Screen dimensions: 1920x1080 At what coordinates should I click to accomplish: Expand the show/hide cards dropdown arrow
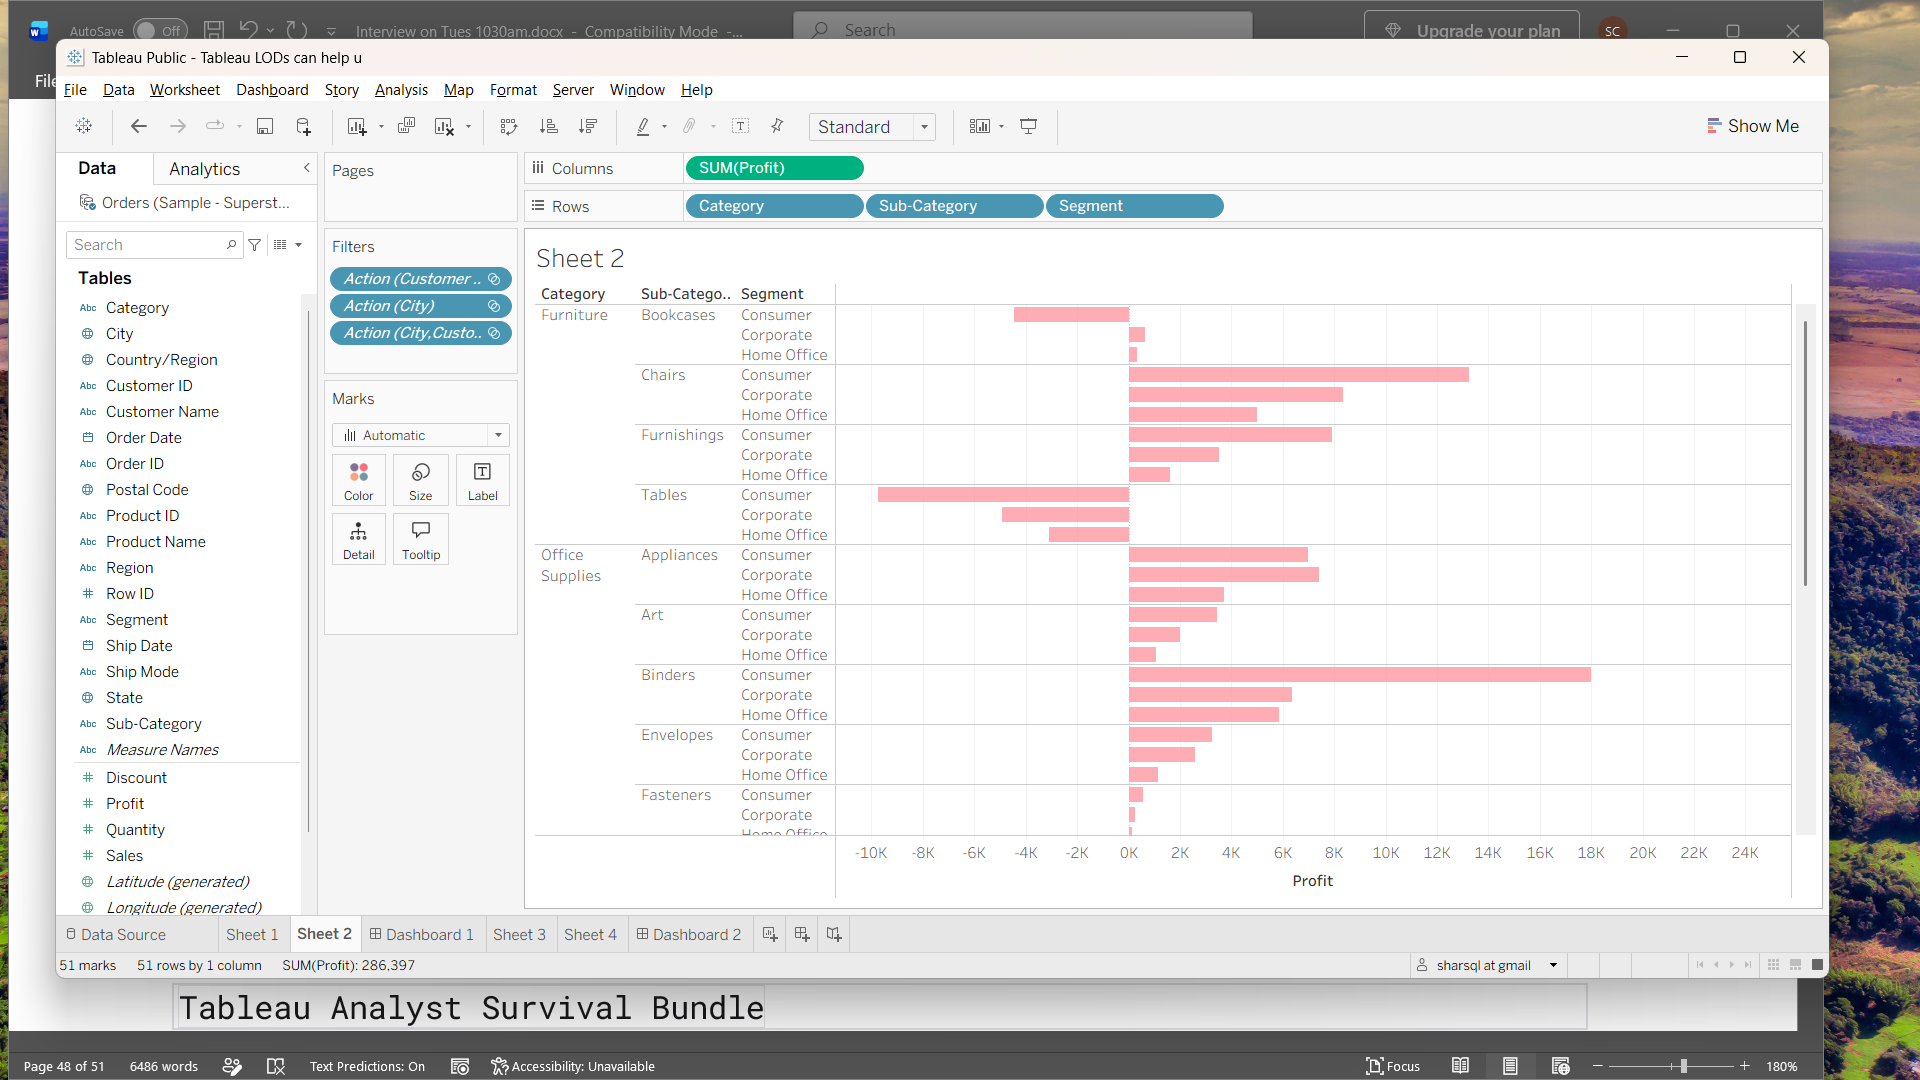point(1001,127)
